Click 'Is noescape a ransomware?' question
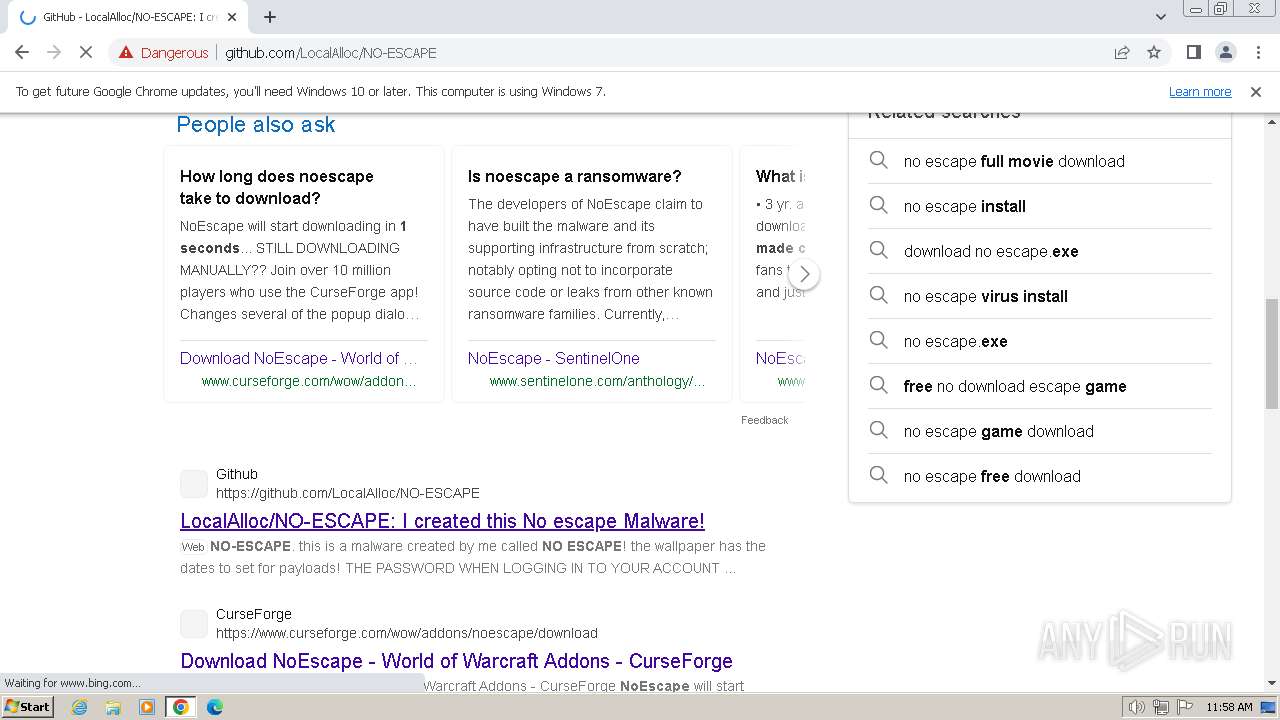Image resolution: width=1280 pixels, height=720 pixels. pyautogui.click(x=575, y=176)
